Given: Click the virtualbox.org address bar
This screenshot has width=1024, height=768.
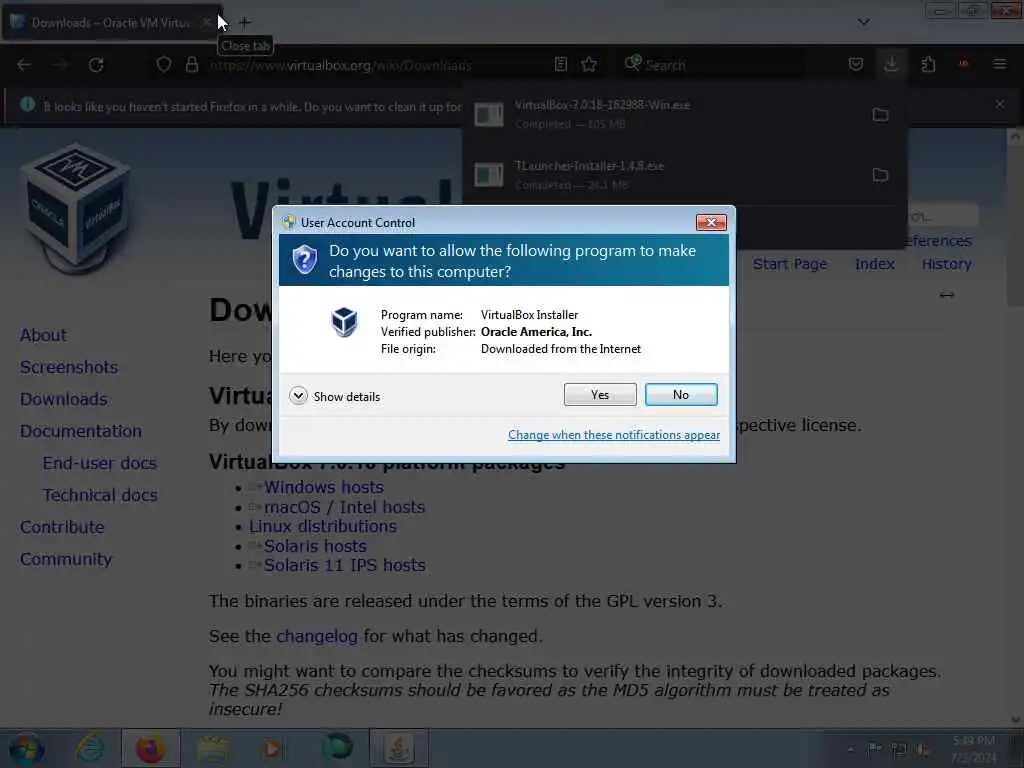Looking at the screenshot, I should pyautogui.click(x=340, y=65).
